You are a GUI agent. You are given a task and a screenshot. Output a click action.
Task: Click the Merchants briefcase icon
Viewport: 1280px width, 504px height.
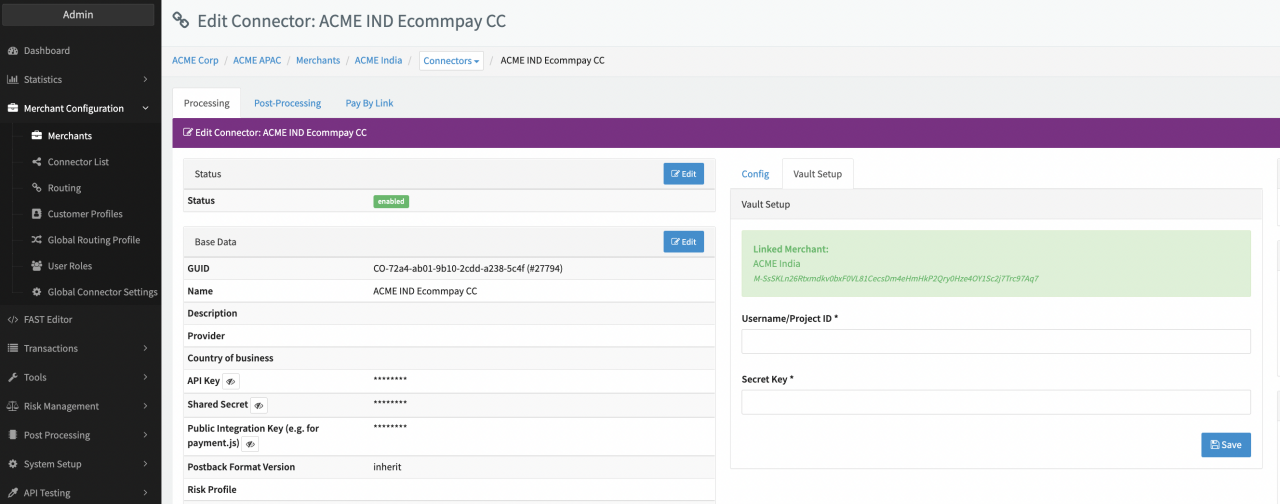pyautogui.click(x=37, y=136)
